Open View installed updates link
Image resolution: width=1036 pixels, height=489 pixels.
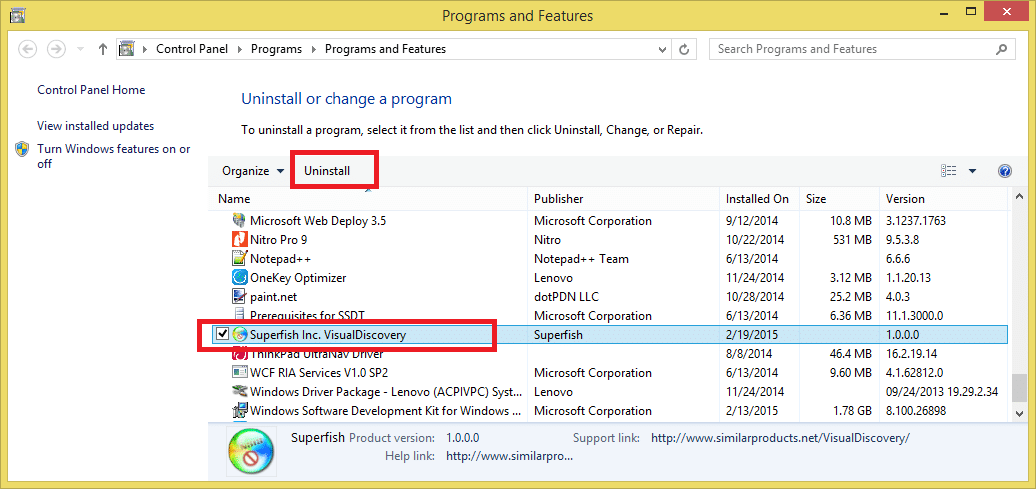point(95,126)
